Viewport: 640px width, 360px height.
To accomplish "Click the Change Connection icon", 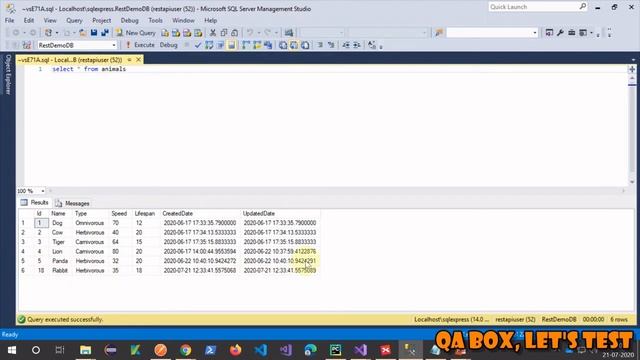I will click(x=27, y=45).
